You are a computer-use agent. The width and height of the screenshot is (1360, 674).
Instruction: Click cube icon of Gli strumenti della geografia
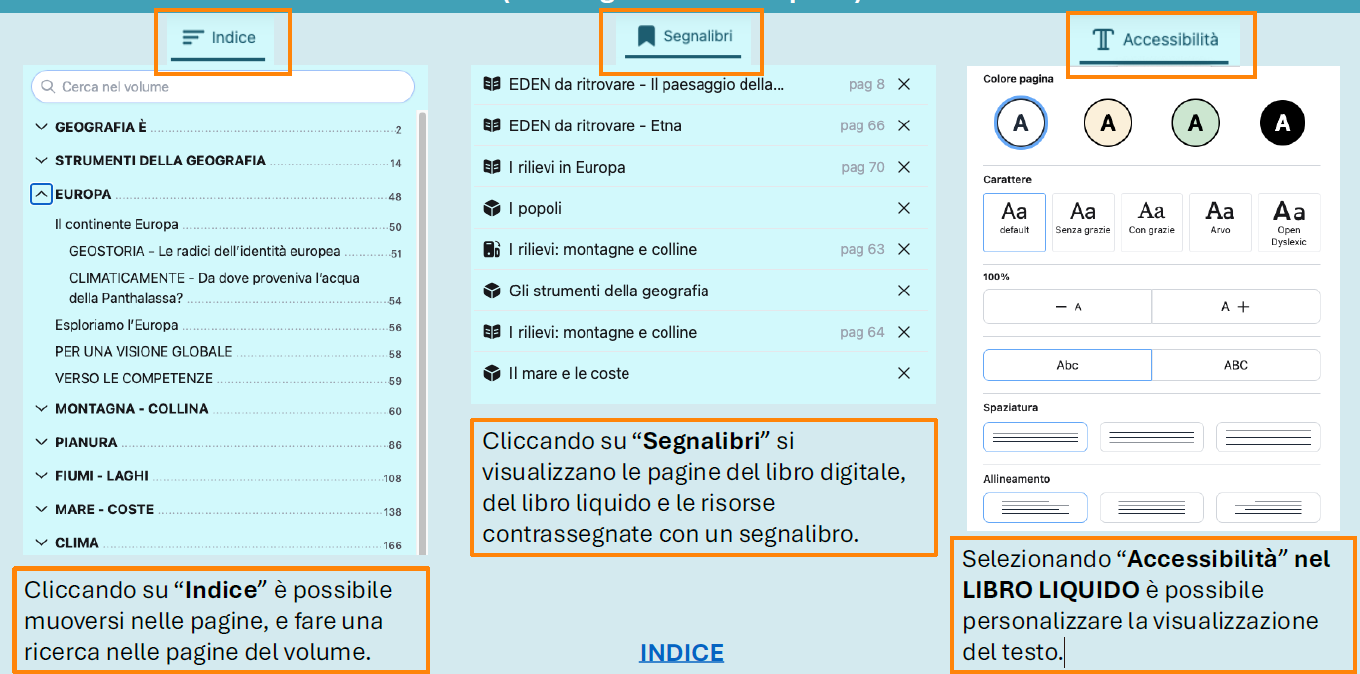[x=491, y=291]
